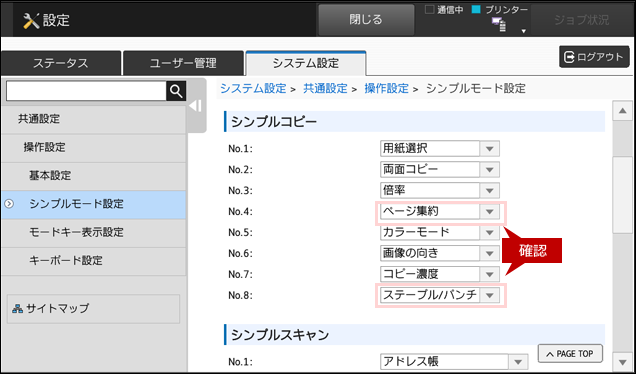
Task: Open 共通設定 breadcrumb link
Action: pos(325,88)
